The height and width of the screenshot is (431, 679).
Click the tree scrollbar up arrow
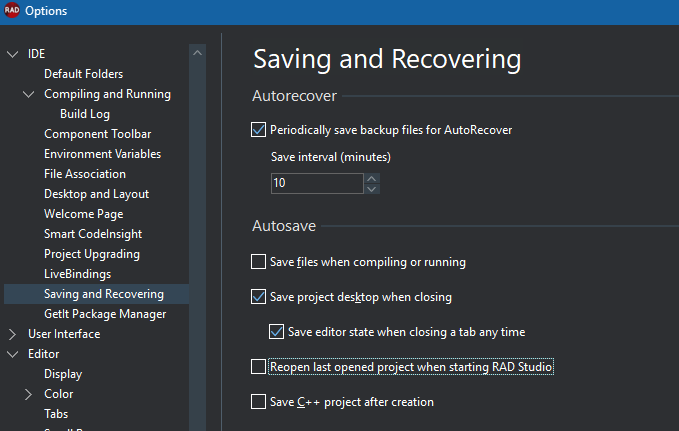[x=197, y=53]
